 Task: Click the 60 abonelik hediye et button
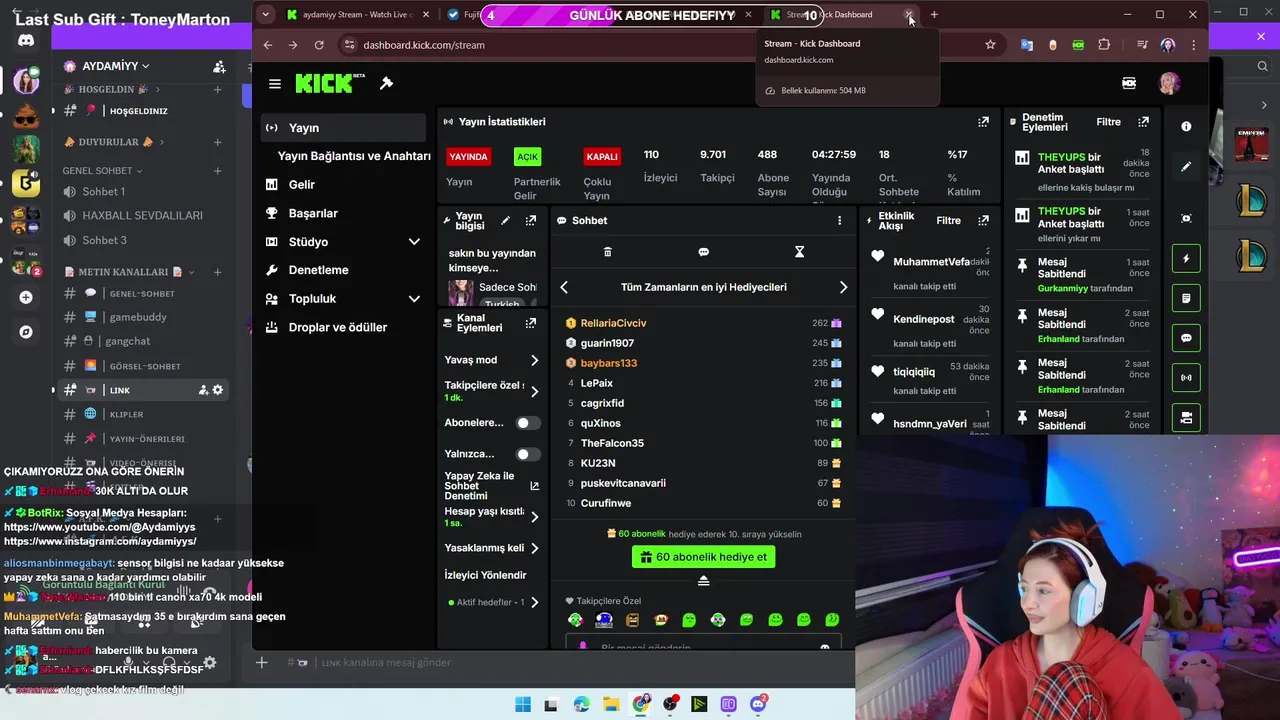[x=703, y=557]
